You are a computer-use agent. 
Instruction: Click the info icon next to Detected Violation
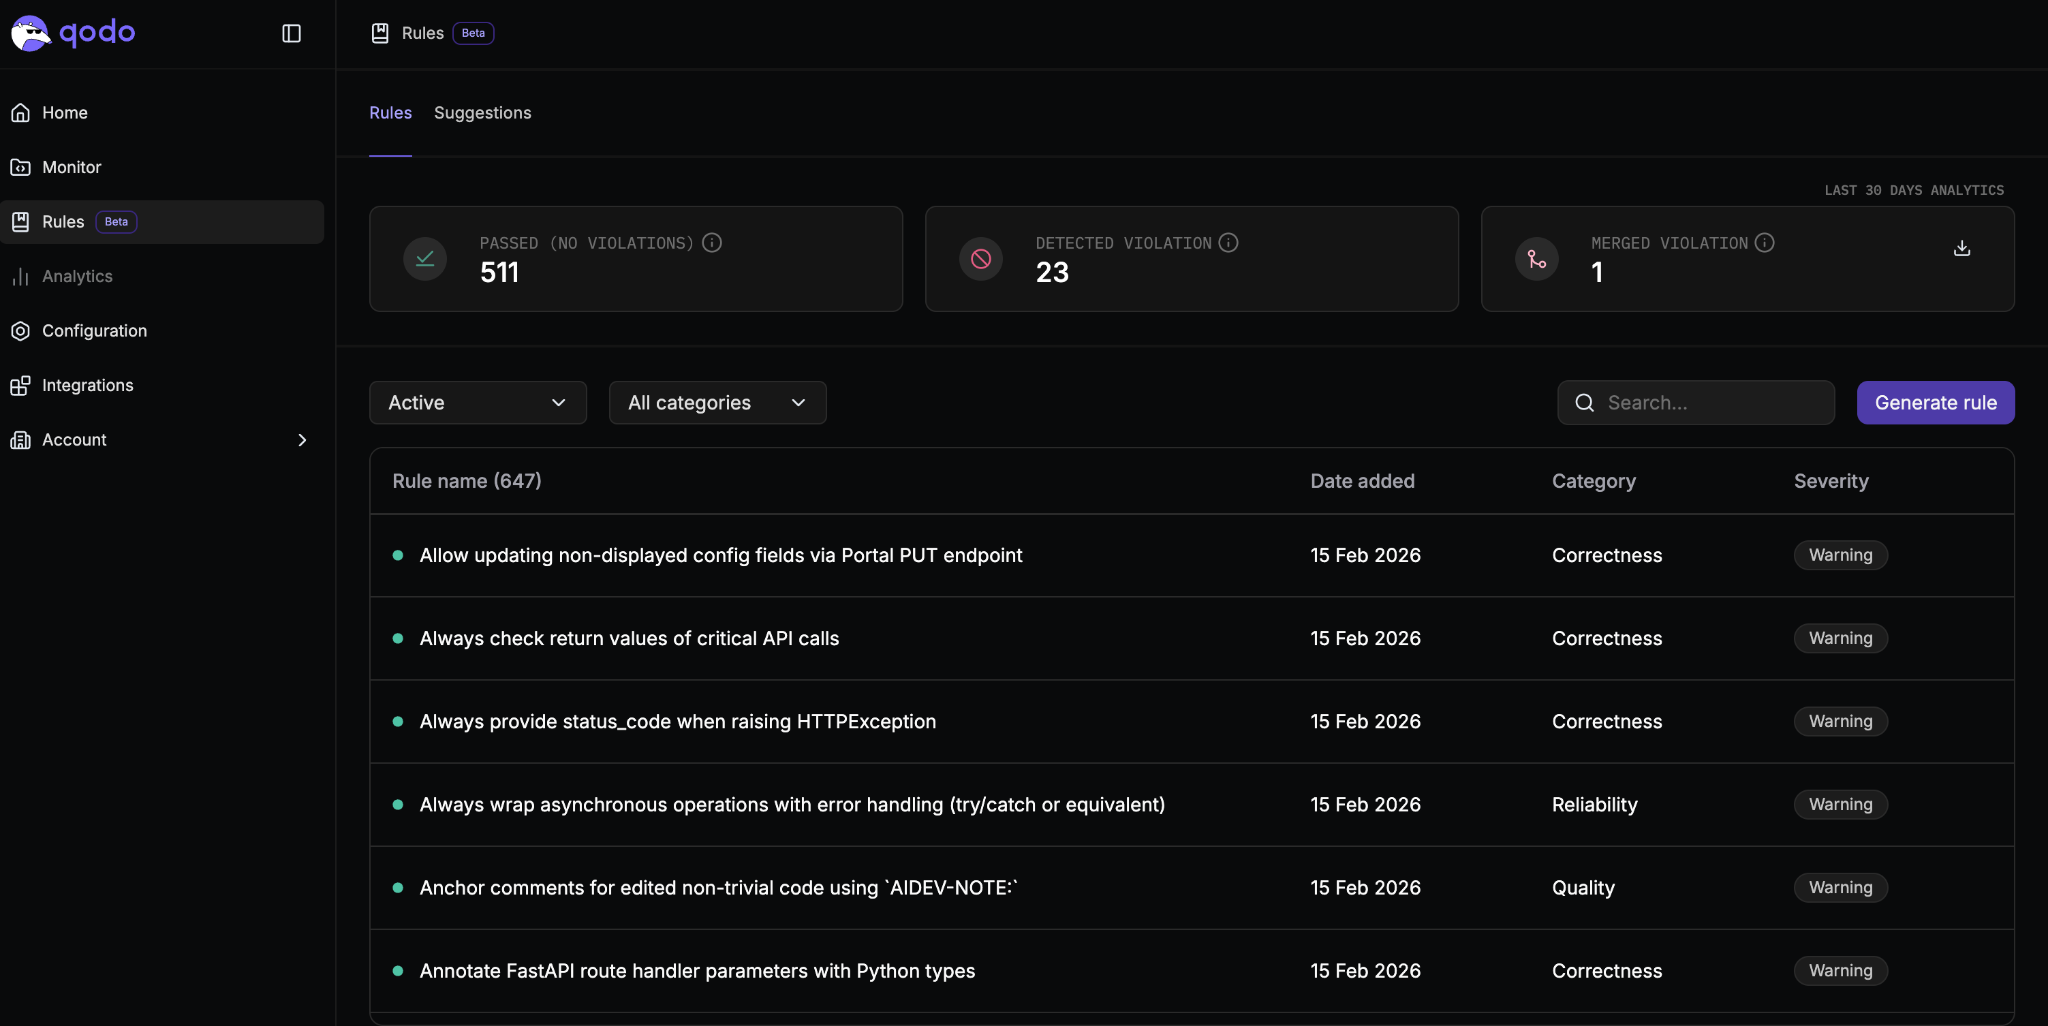click(1229, 243)
